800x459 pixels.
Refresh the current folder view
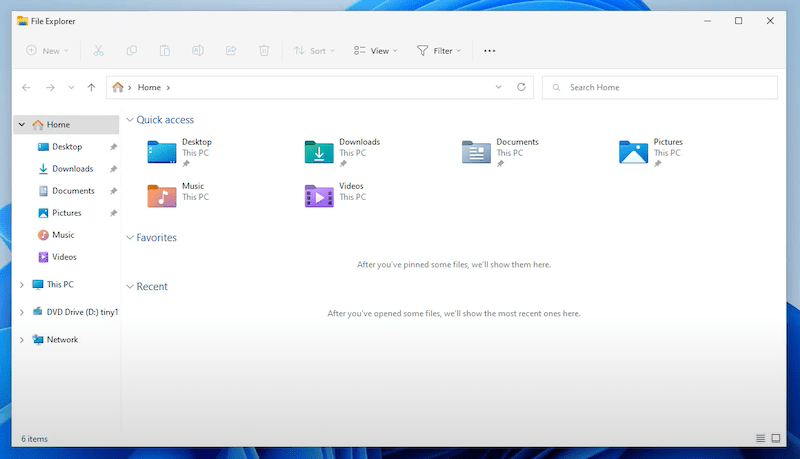pos(521,88)
